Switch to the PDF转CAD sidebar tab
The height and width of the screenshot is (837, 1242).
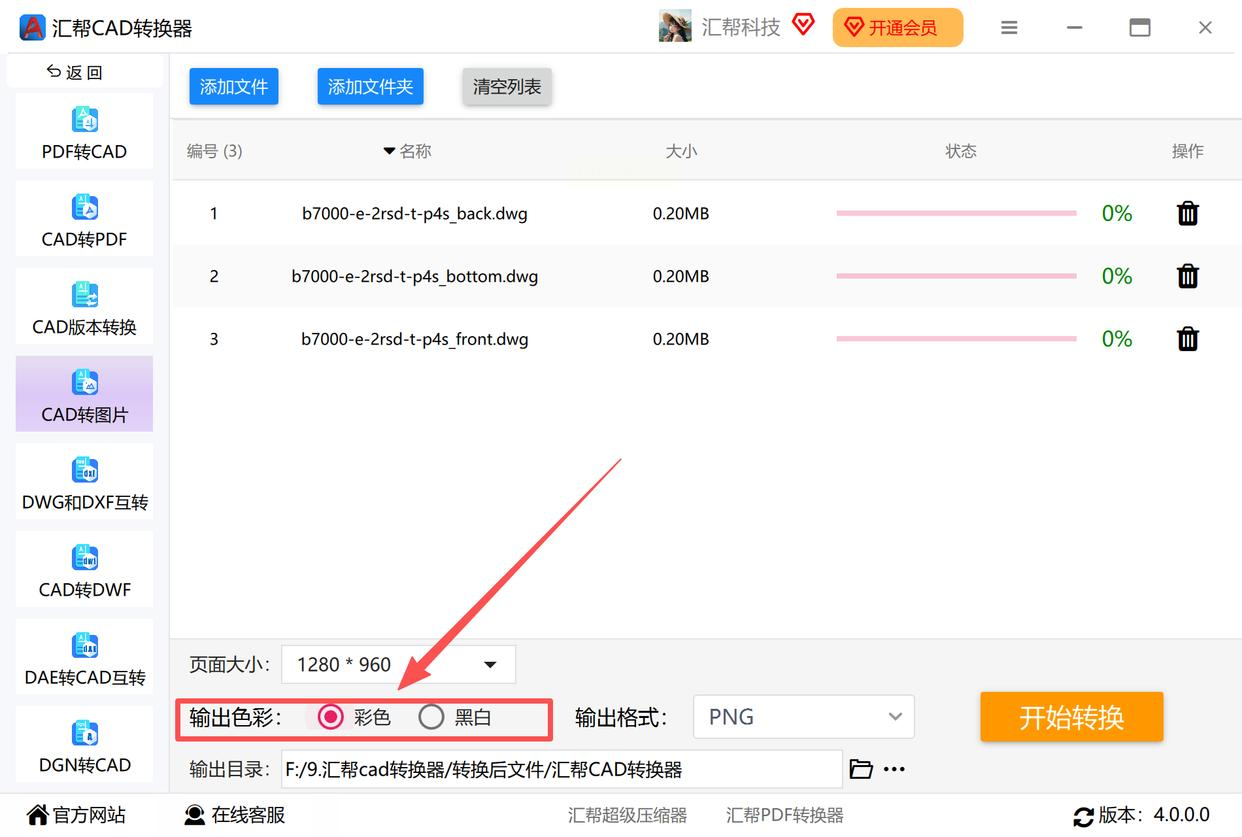pyautogui.click(x=84, y=131)
